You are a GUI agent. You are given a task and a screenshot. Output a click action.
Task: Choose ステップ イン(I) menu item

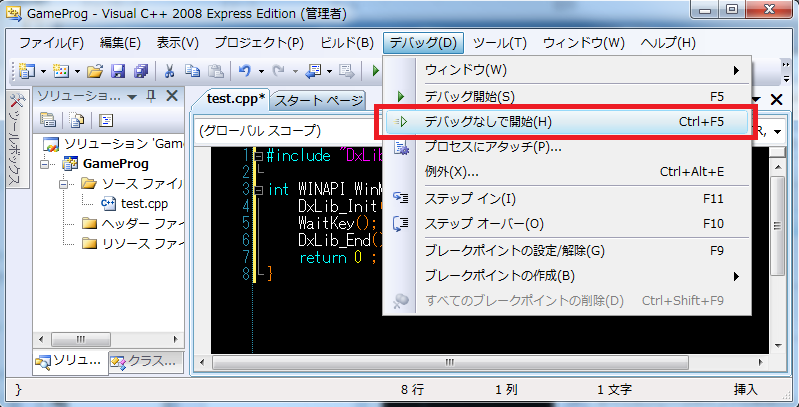pos(567,199)
